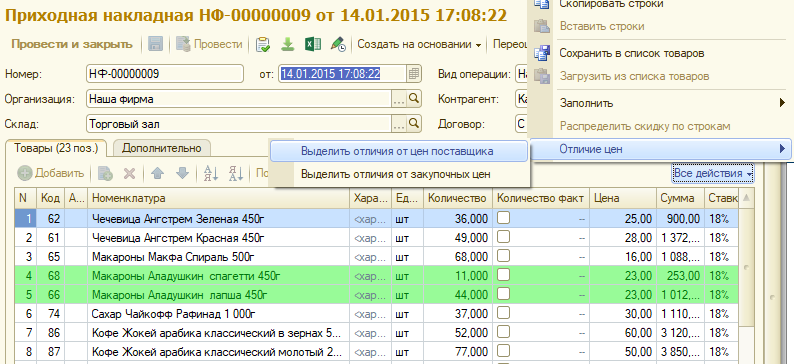Toggle Количество факт checkbox for Макароны Аладушкин спагетти
The width and height of the screenshot is (794, 364).
(x=503, y=275)
